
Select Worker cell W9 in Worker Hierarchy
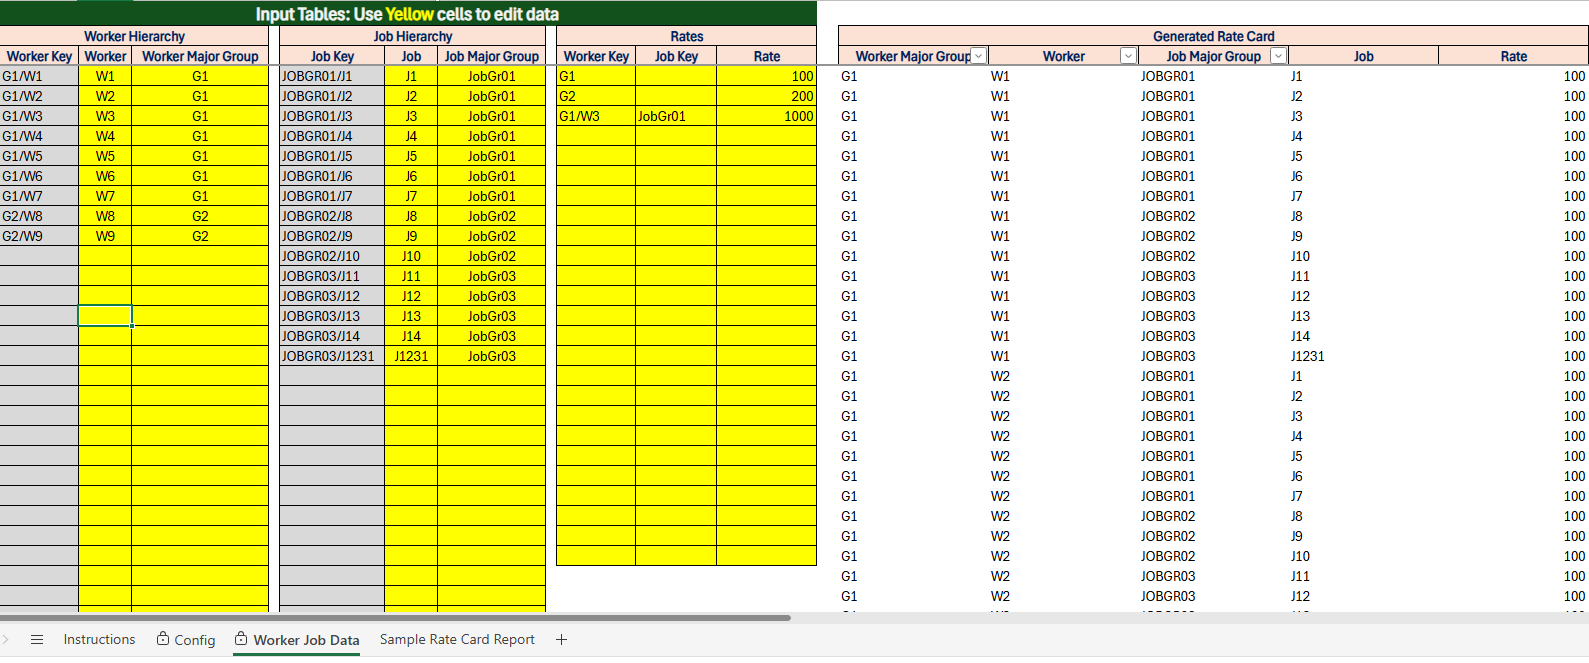105,236
